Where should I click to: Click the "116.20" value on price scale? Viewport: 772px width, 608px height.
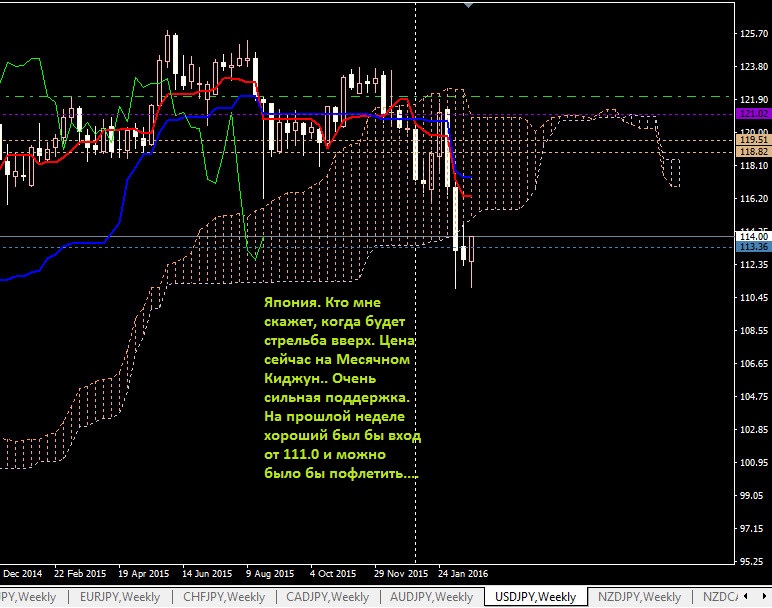(754, 198)
